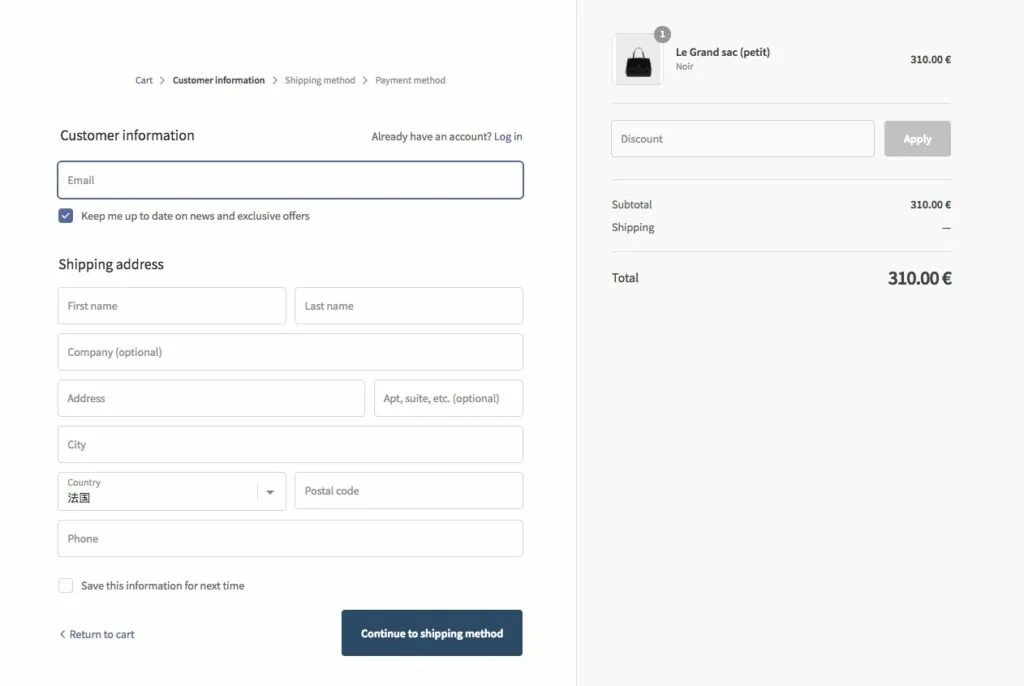Click the Discount code field
The width and height of the screenshot is (1024, 686).
pyautogui.click(x=742, y=139)
